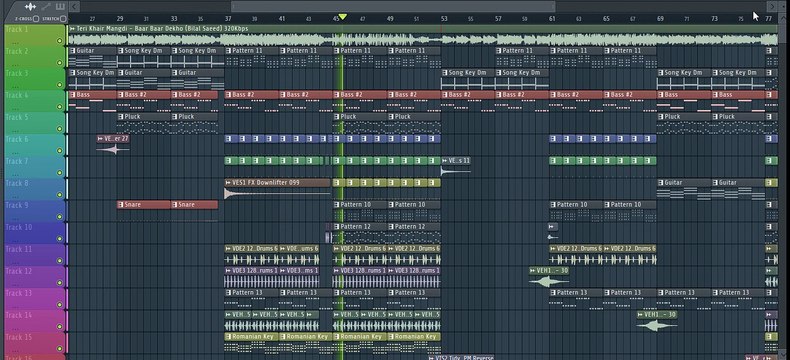
Task: Select the Track 15 header label
Action: coord(19,337)
